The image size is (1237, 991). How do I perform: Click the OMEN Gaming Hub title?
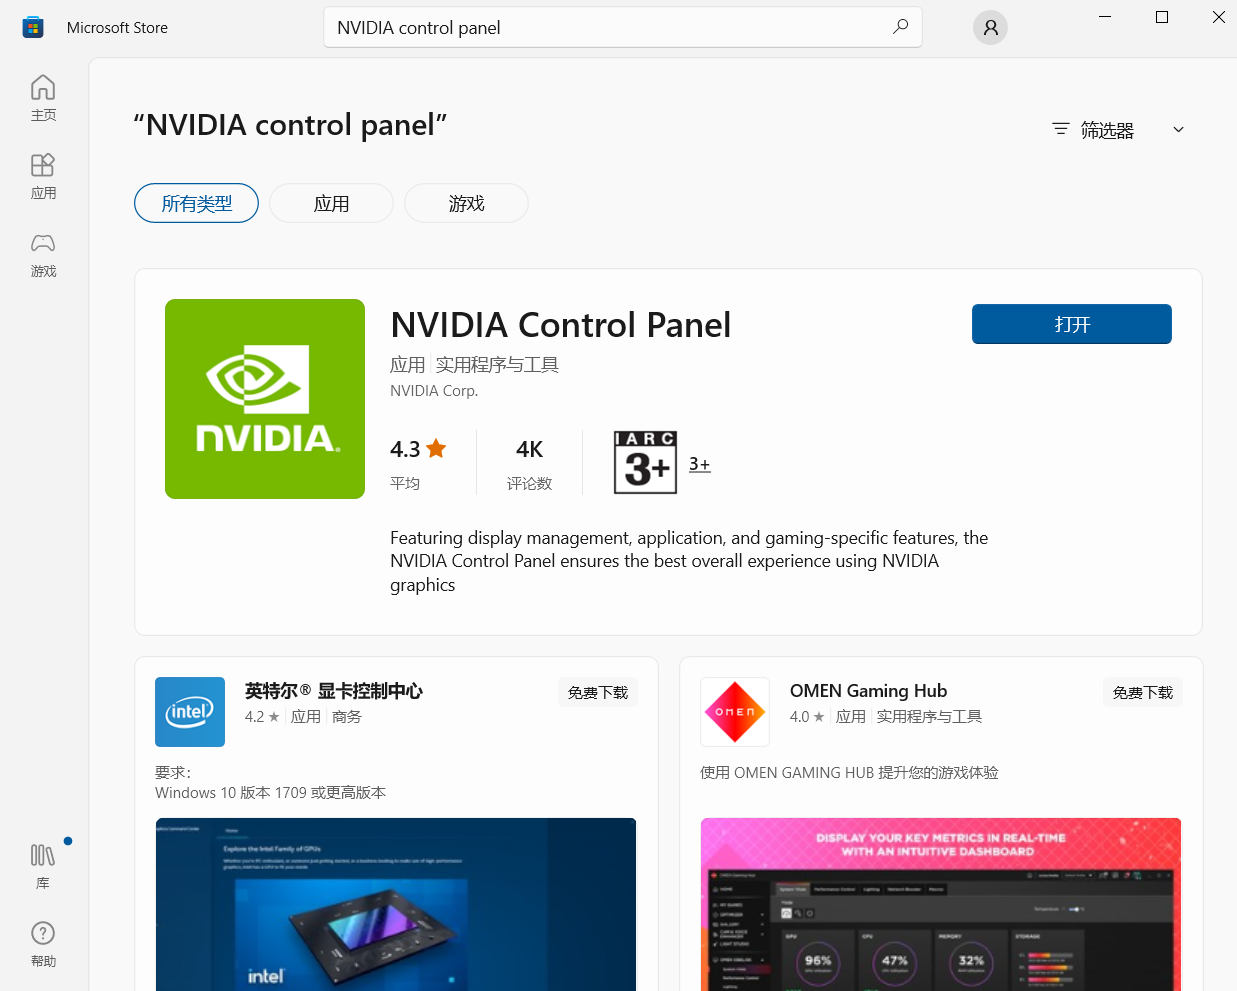pos(868,691)
